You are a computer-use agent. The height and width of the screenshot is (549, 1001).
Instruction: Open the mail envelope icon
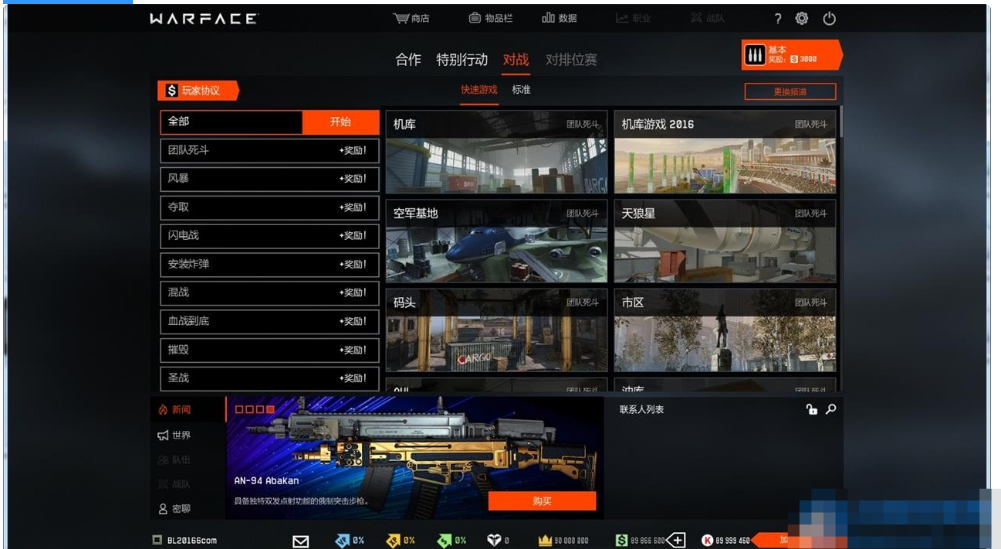[x=300, y=541]
